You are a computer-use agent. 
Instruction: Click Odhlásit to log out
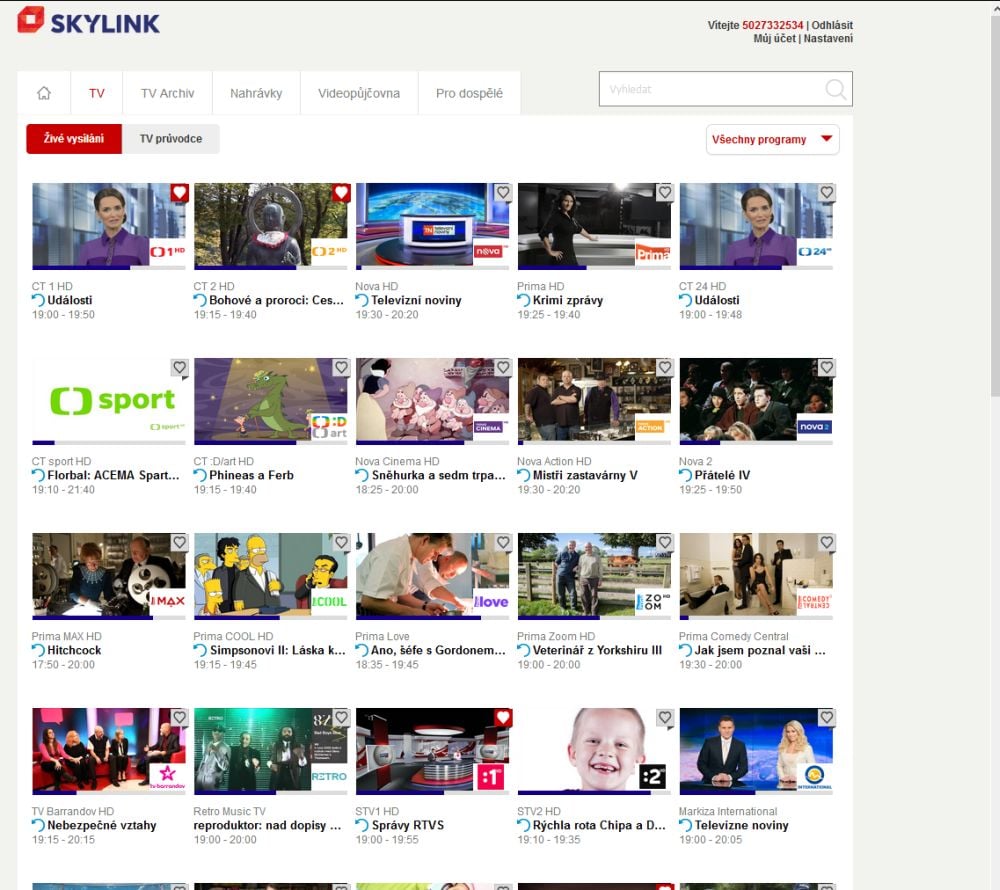coord(832,25)
